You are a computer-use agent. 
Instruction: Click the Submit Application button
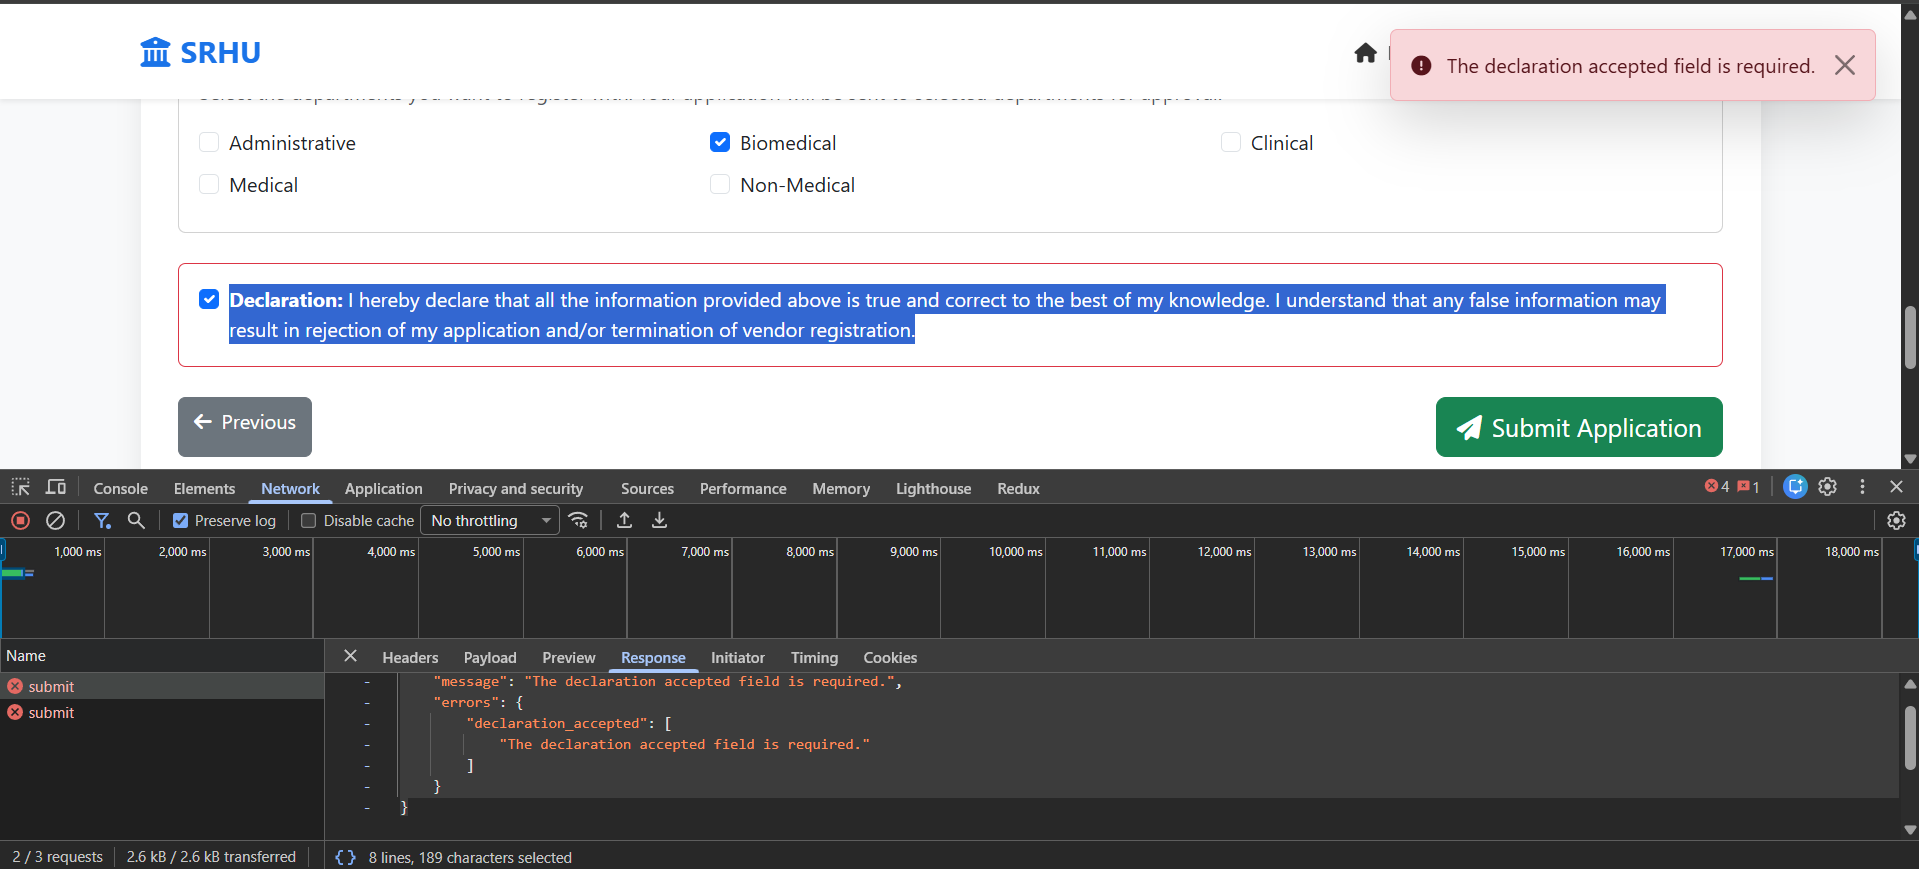click(x=1578, y=427)
